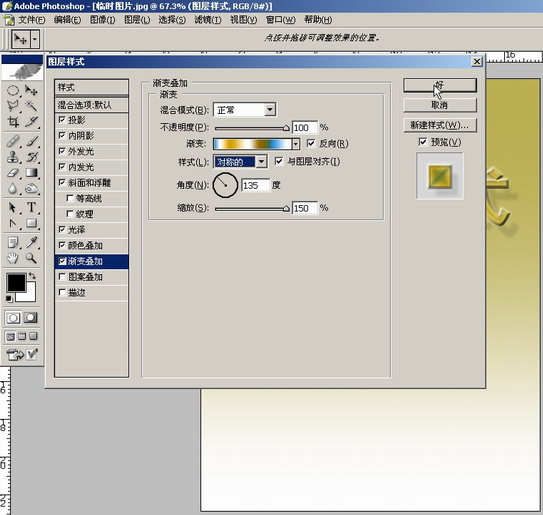
Task: Toggle the 斜面和浮雕 bevel checkbox
Action: click(x=62, y=182)
